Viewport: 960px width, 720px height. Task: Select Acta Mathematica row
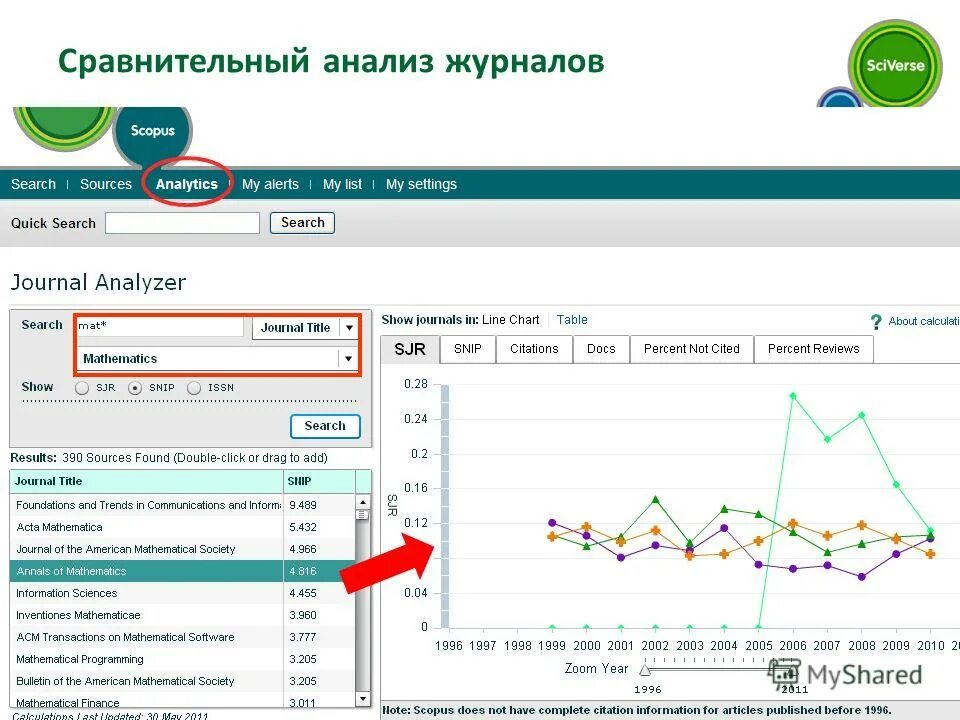pos(182,527)
